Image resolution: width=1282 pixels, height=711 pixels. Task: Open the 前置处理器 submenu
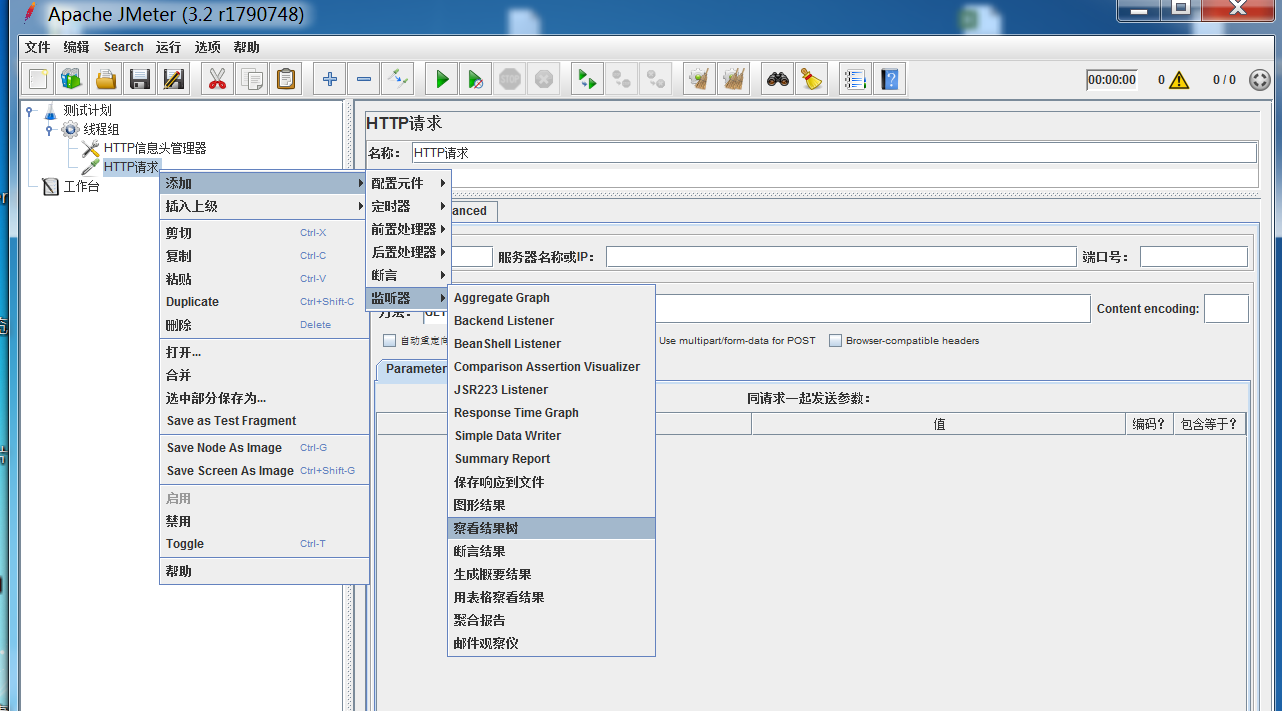(408, 229)
